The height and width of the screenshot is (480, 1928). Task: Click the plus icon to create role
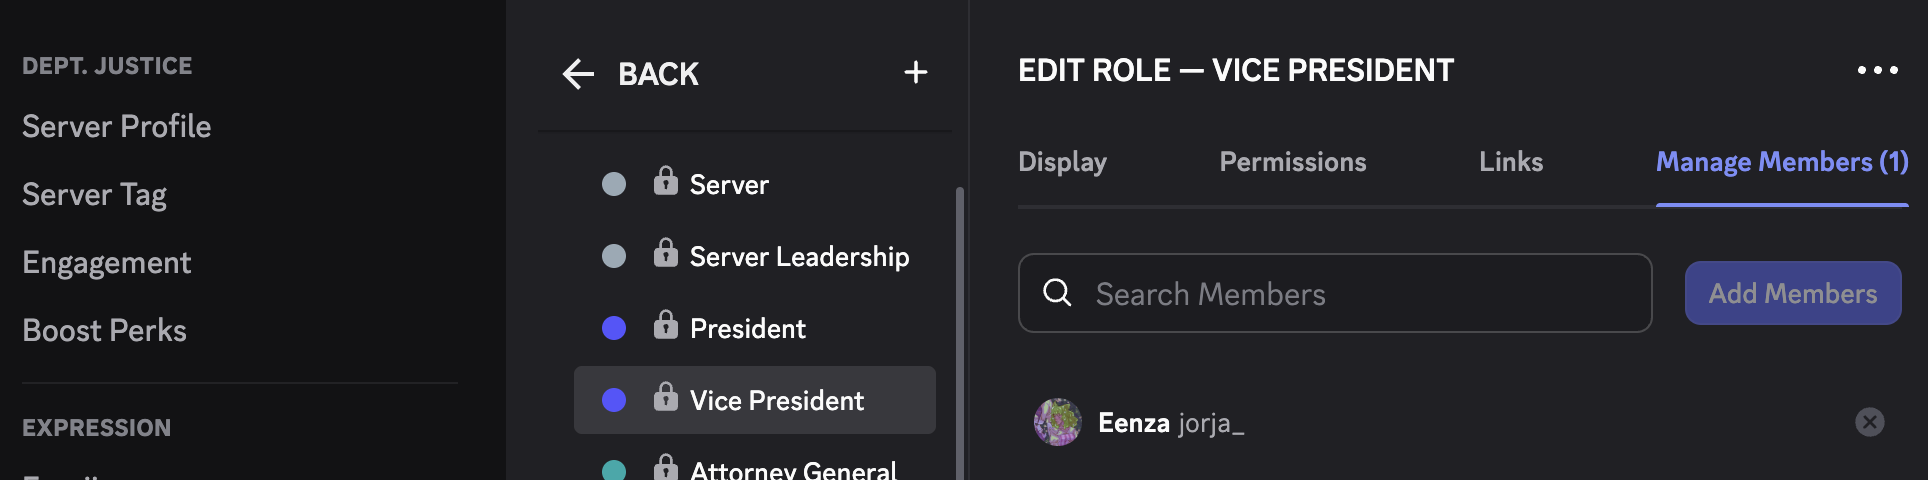[x=915, y=72]
